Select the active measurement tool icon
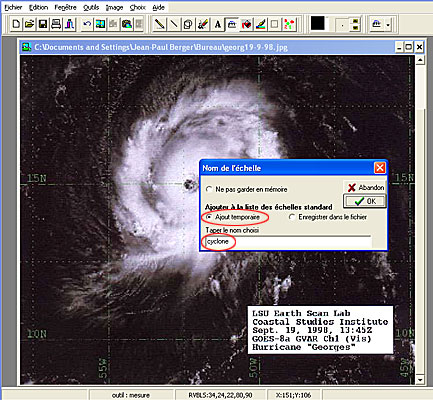The image size is (433, 400). pyautogui.click(x=232, y=24)
